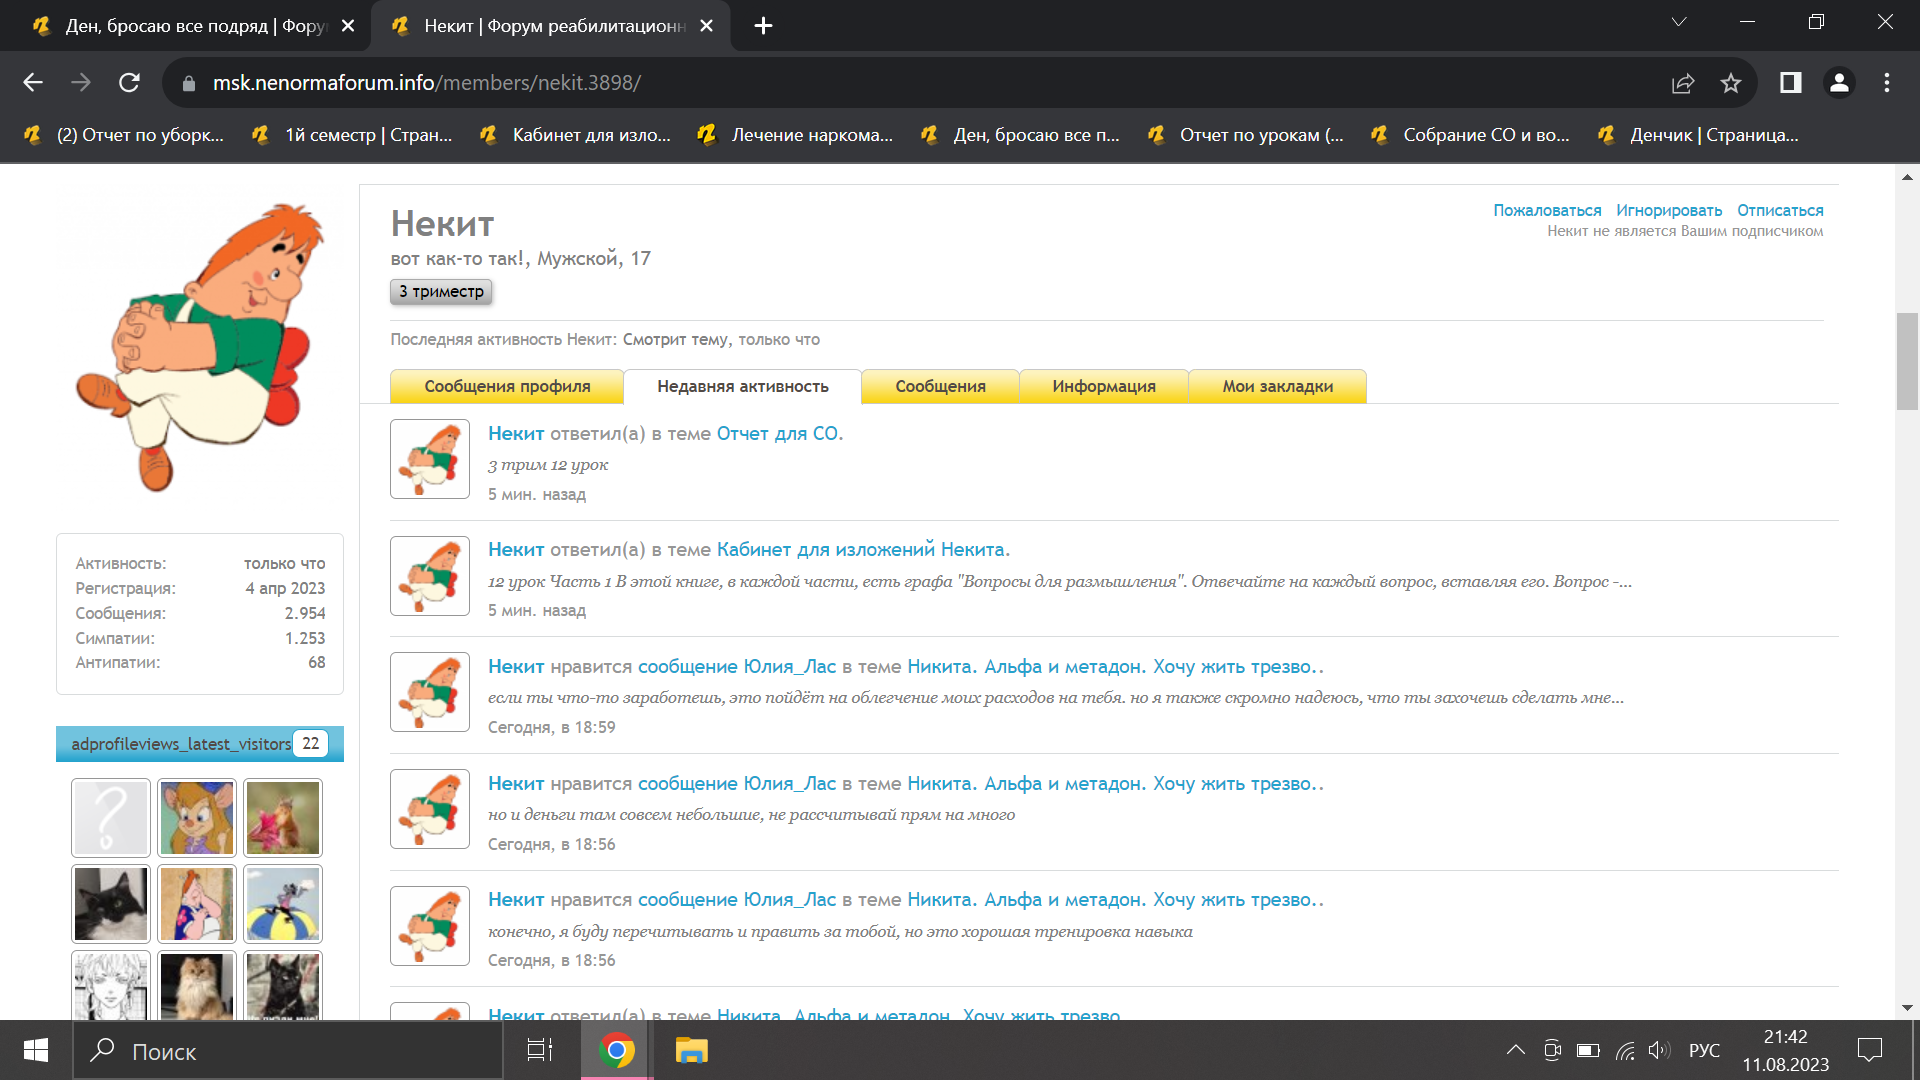The width and height of the screenshot is (1920, 1080).
Task: Switch the 'РУС' keyboard language indicator
Action: [1704, 1050]
